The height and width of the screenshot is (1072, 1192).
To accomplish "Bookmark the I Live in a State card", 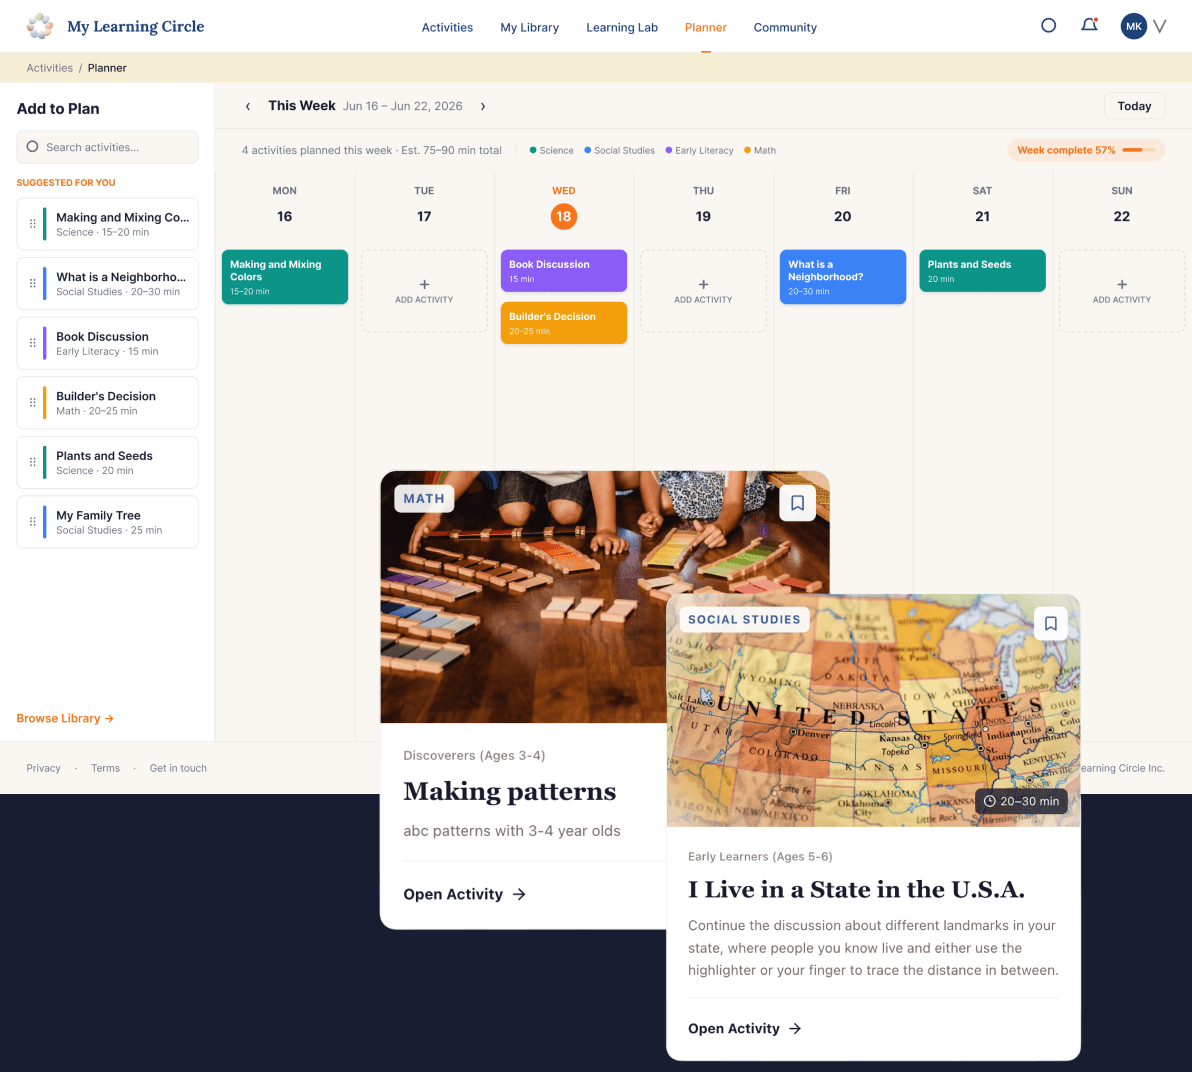I will pos(1051,623).
